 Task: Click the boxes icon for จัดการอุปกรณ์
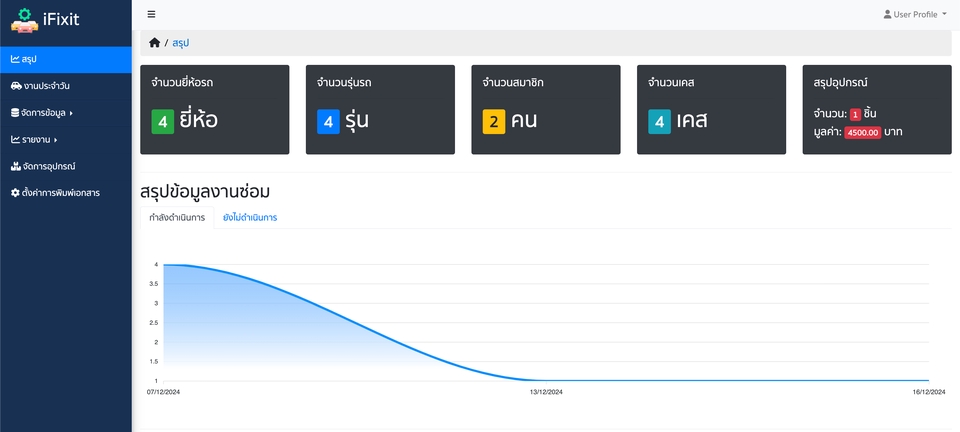click(x=15, y=166)
